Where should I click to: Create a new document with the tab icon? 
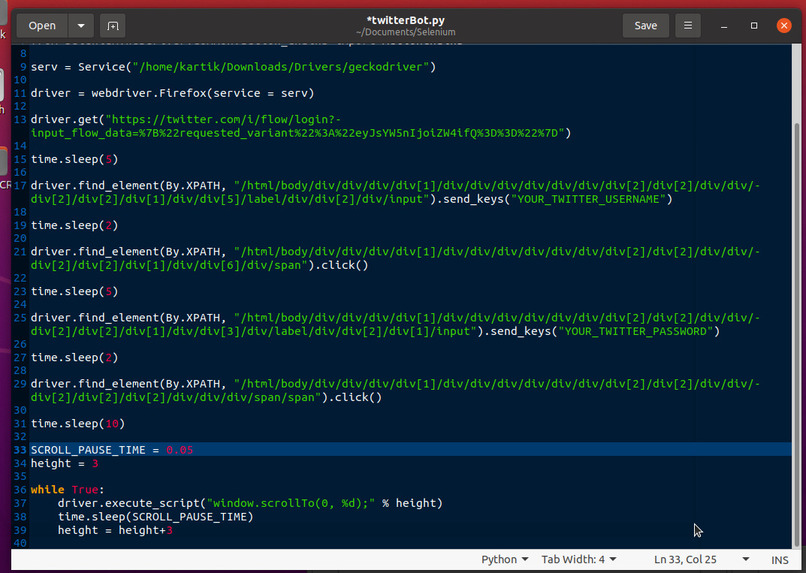[113, 26]
